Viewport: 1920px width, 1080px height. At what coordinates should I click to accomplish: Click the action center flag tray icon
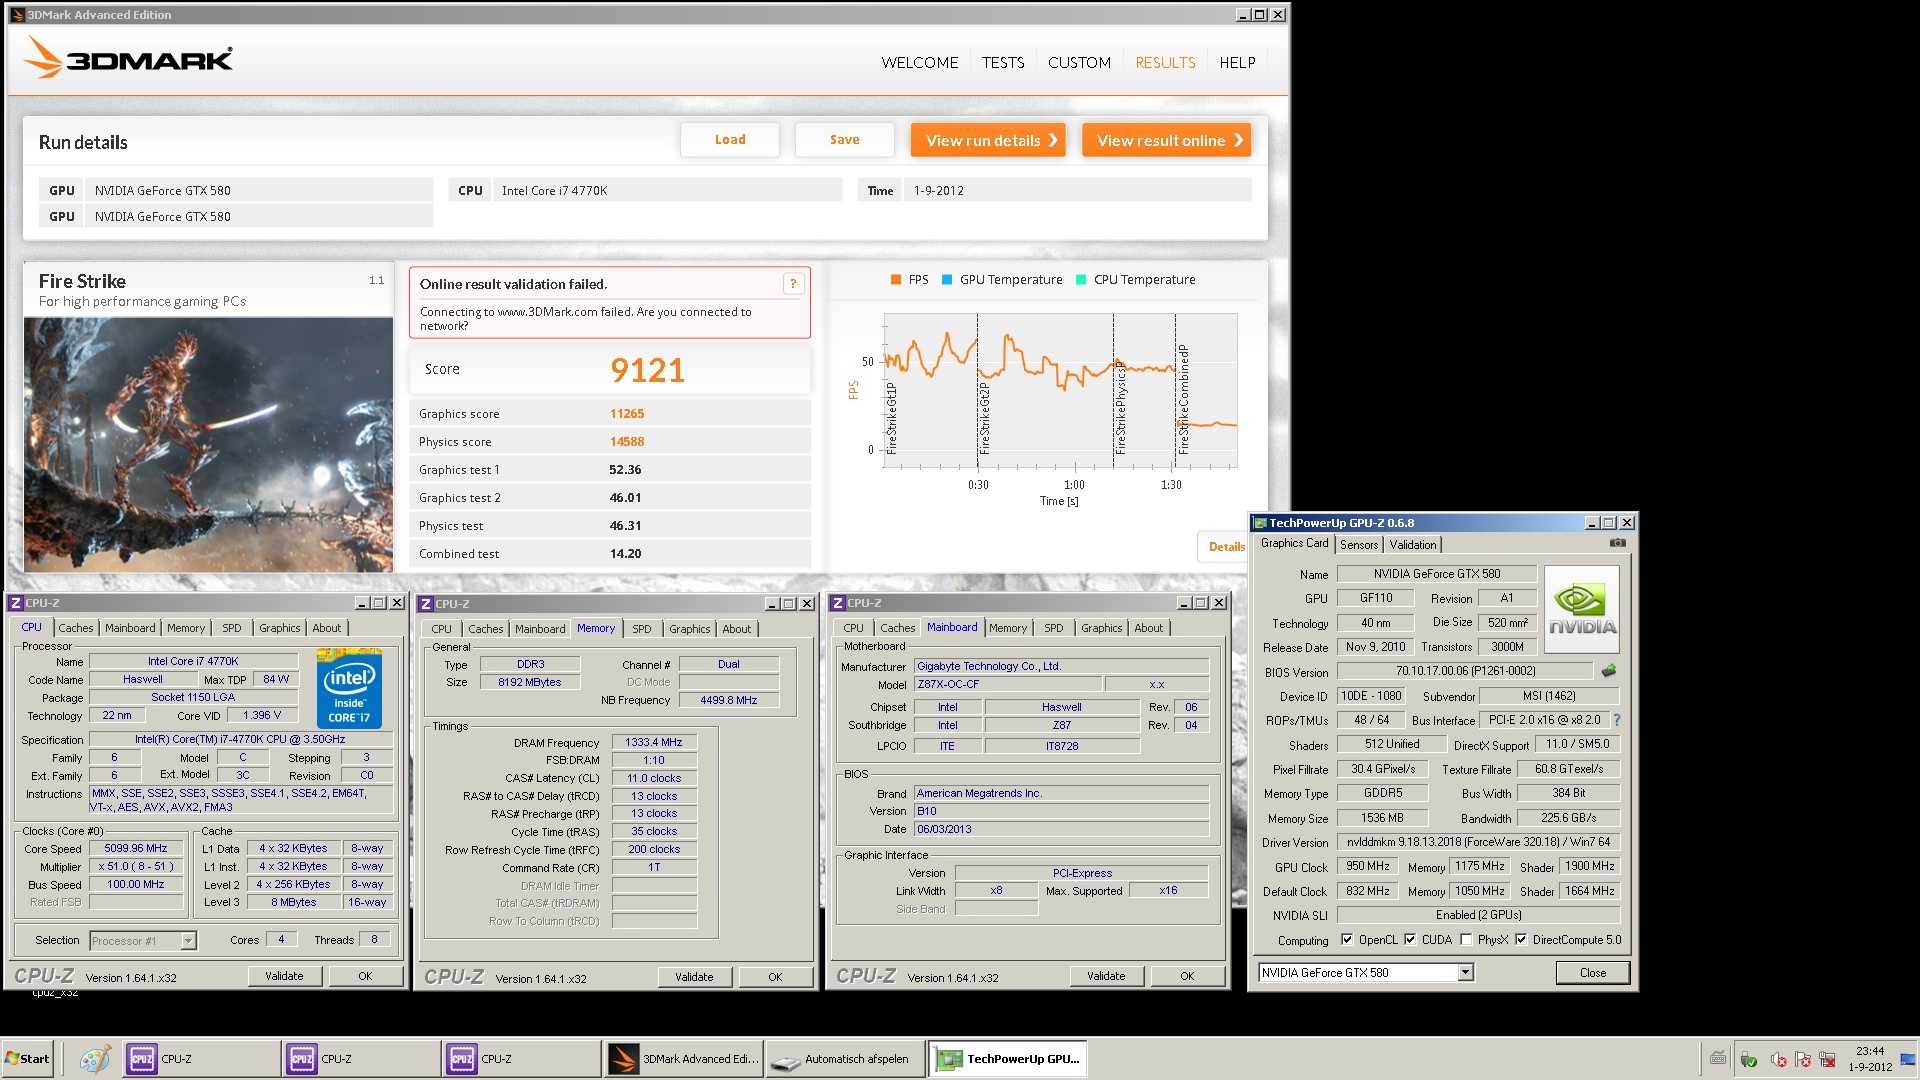pyautogui.click(x=1803, y=1059)
